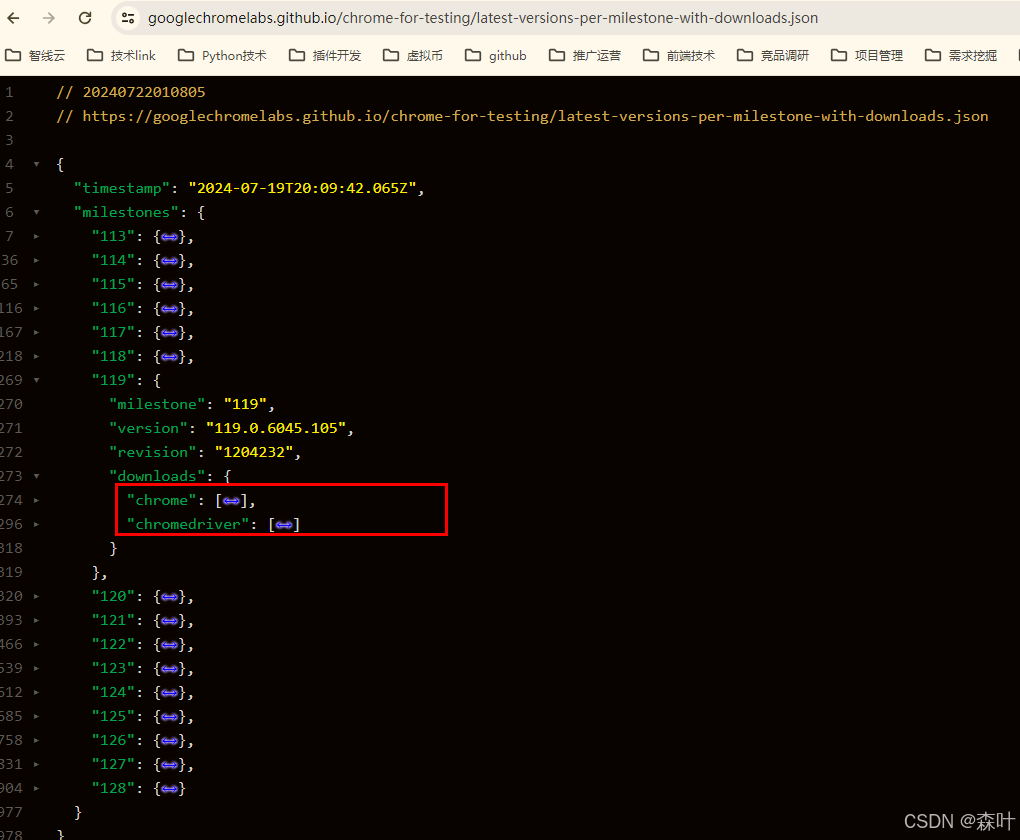1020x840 pixels.
Task: Click the collapsed ellipsis icon of "121"
Action: coord(170,621)
